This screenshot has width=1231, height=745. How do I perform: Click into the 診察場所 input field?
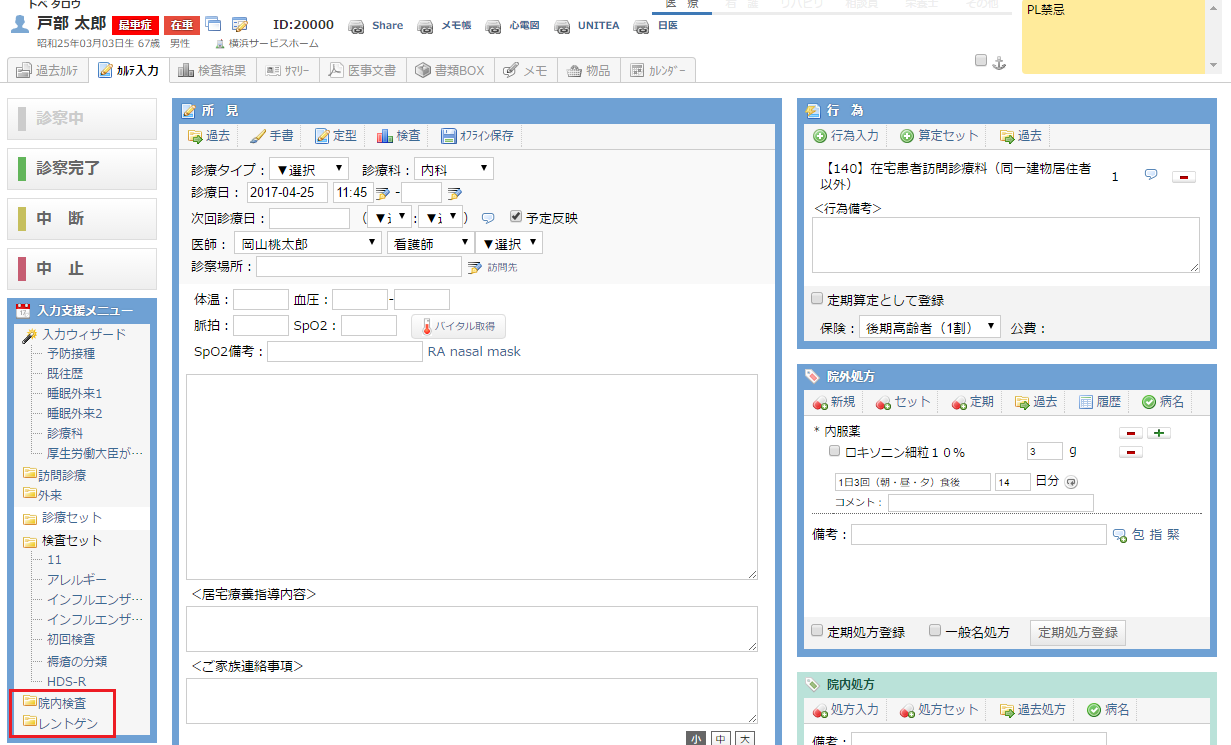click(x=359, y=267)
